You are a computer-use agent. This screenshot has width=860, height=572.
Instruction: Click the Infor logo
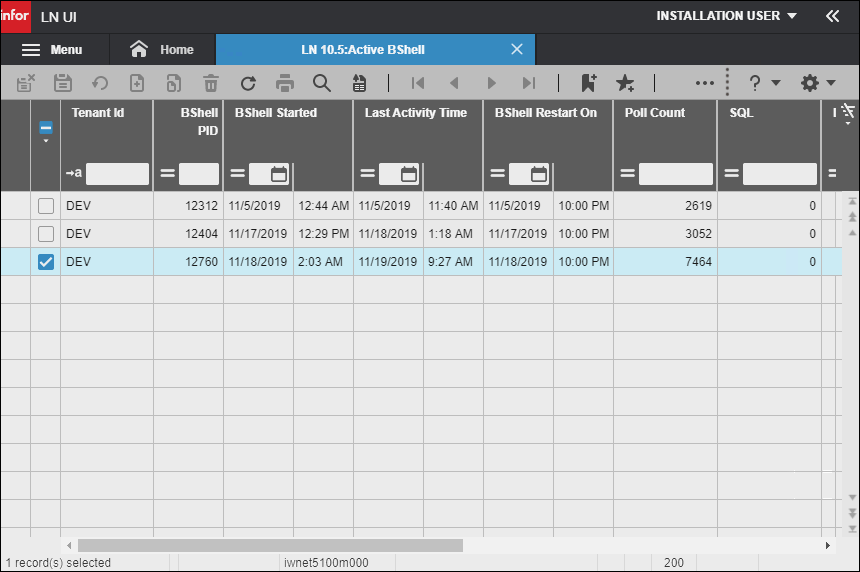click(15, 16)
